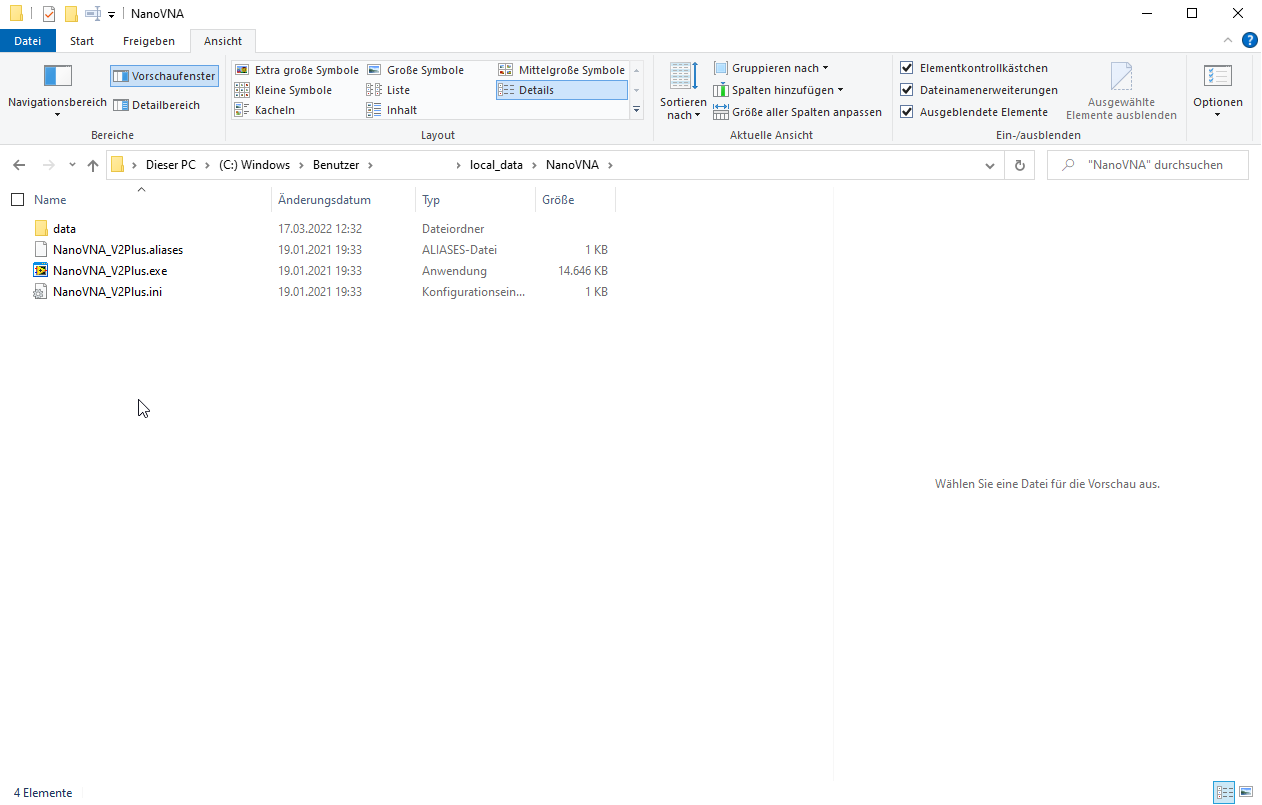1262x805 pixels.
Task: Uncheck Ausgeblendete Elemente checkbox
Action: pos(907,112)
